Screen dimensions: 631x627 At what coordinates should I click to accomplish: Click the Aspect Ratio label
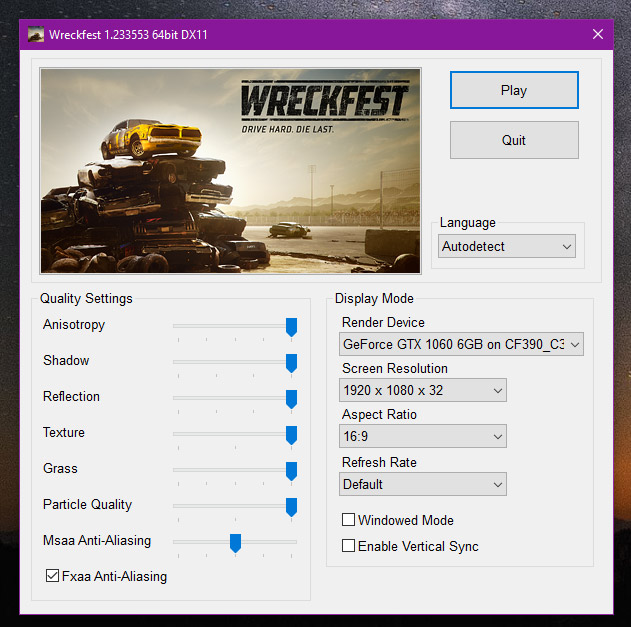[x=379, y=415]
